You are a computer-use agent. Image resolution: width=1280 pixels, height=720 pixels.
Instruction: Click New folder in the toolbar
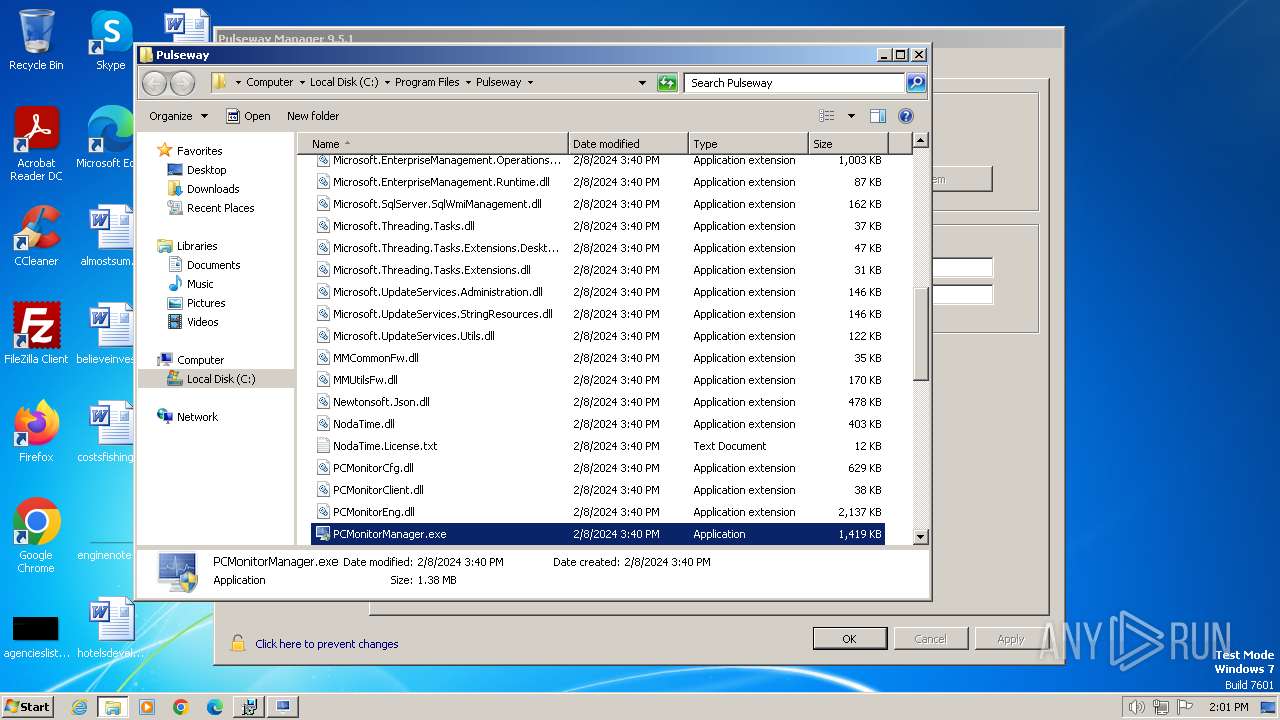coord(313,116)
